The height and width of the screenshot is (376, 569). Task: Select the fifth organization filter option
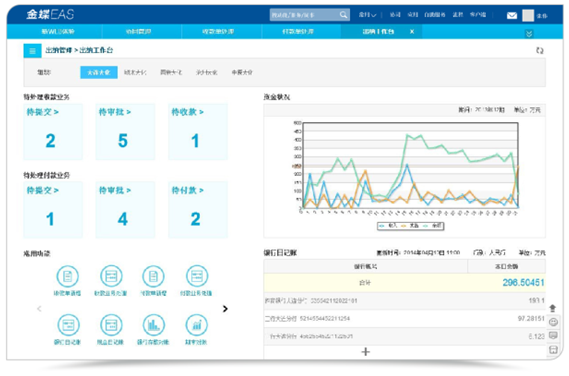coord(242,73)
